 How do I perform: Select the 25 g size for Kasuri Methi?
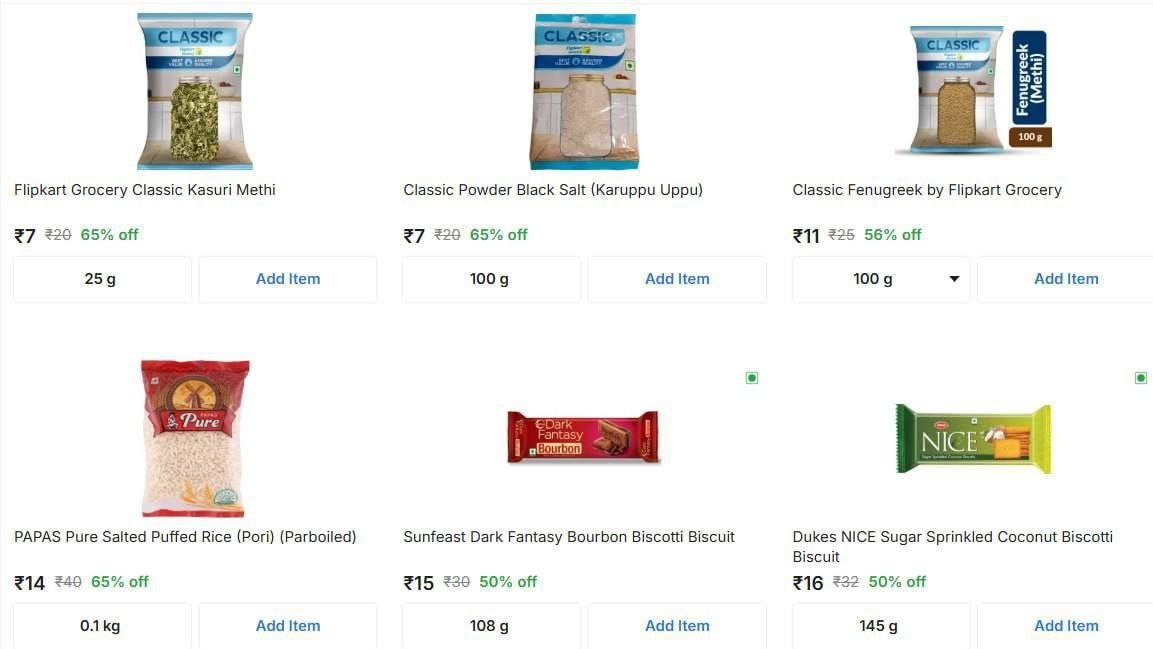tap(101, 279)
